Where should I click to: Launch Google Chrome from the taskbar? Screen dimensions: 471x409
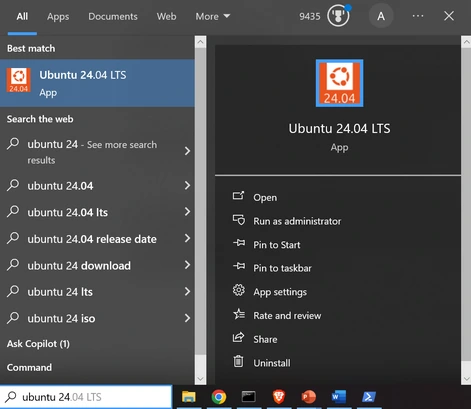(x=219, y=397)
